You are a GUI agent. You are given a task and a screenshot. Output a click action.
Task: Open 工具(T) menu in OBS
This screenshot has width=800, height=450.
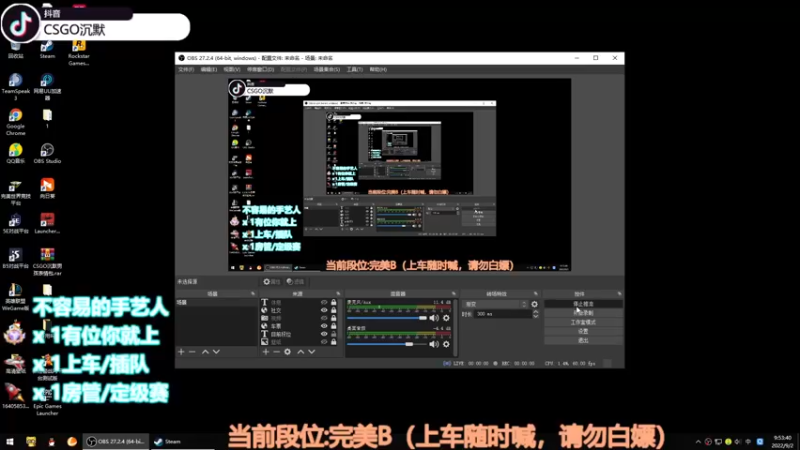[x=355, y=69]
